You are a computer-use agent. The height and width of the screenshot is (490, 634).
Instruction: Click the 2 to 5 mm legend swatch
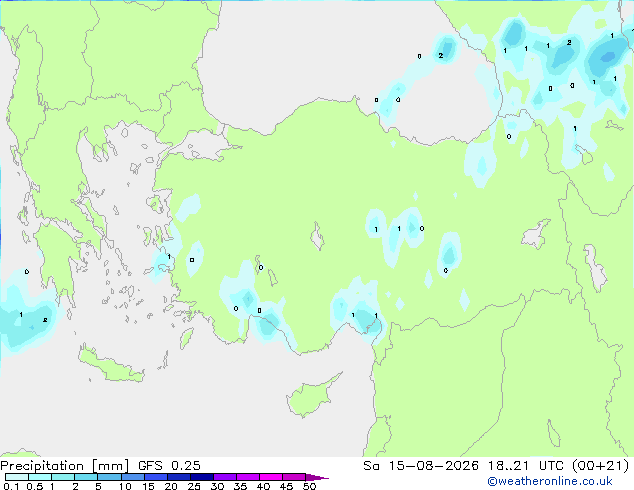coord(86,477)
